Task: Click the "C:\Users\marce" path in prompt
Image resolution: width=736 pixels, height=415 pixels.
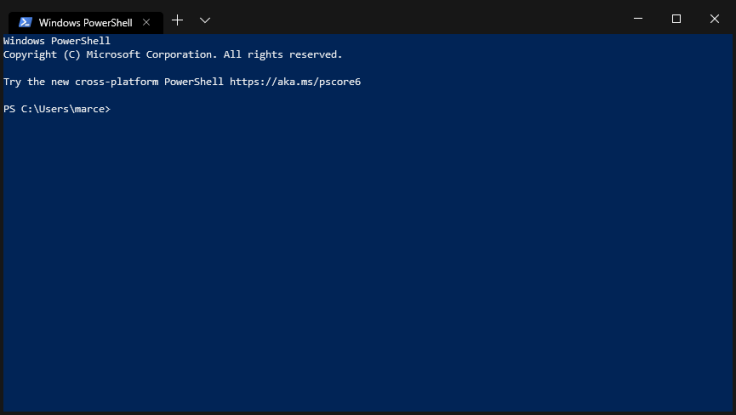Action: point(63,109)
